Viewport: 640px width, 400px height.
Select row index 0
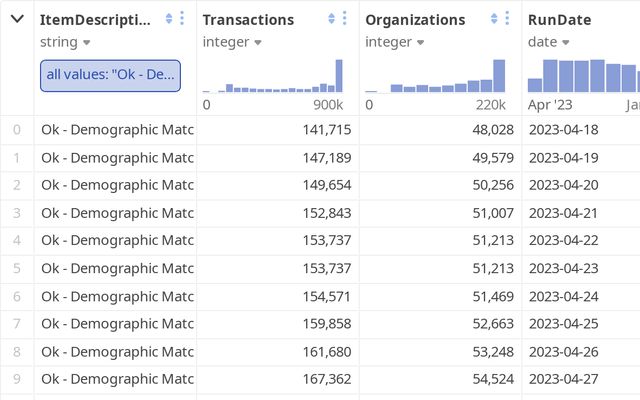click(x=16, y=129)
